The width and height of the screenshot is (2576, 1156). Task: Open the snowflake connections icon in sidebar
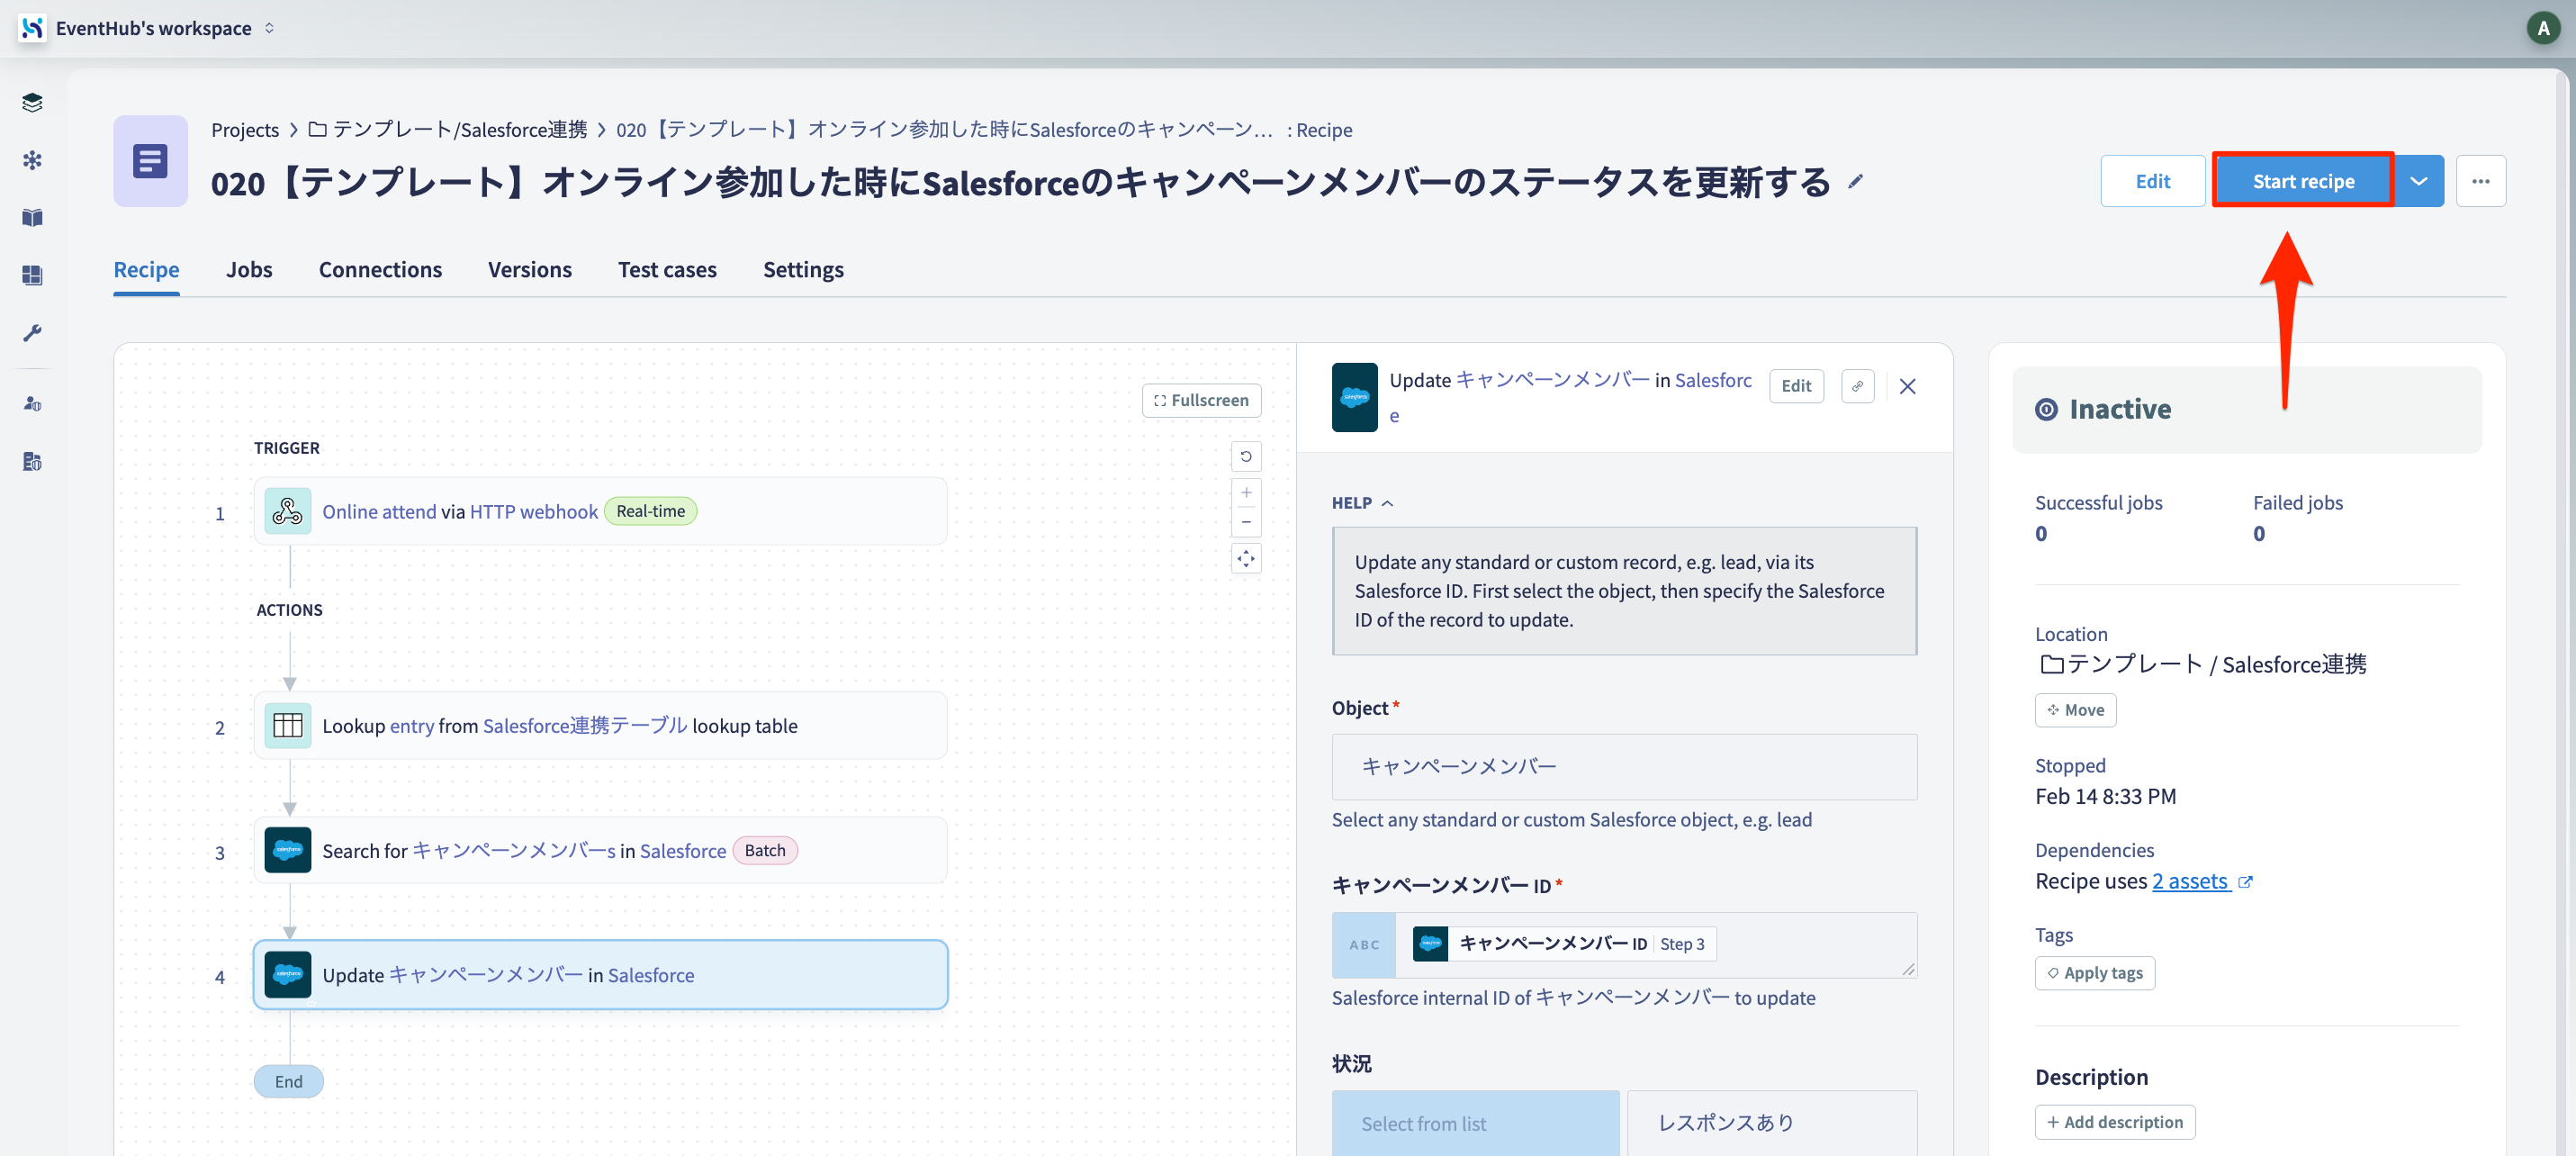[32, 160]
